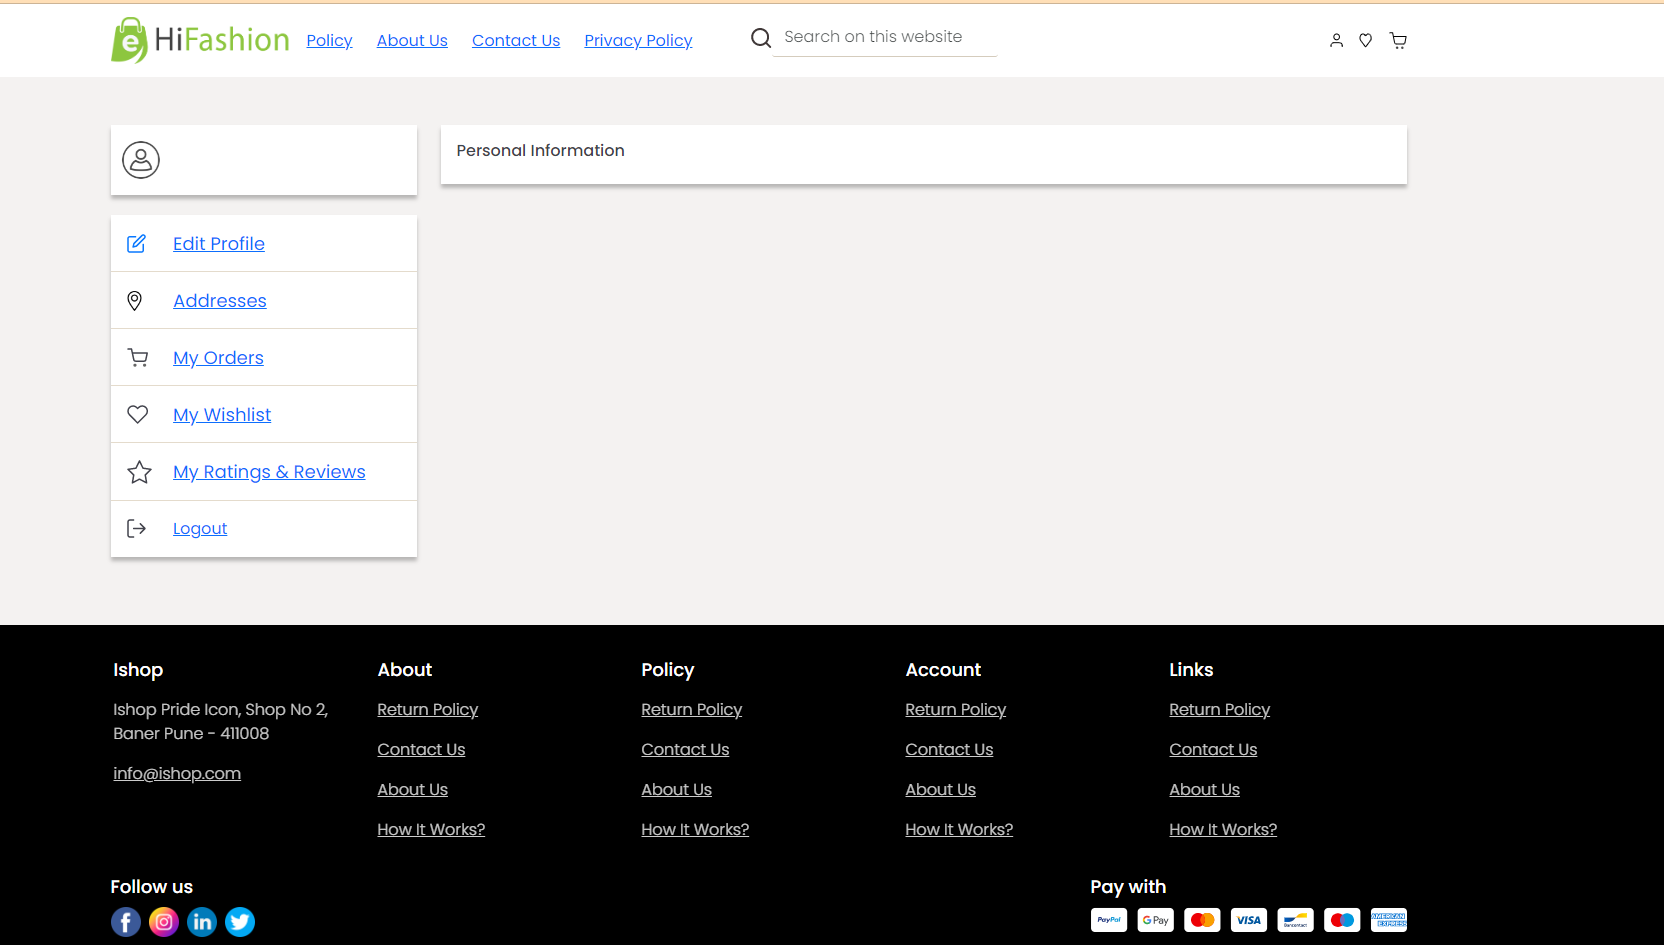The height and width of the screenshot is (945, 1664).
Task: Open About Us under Account column
Action: (x=940, y=789)
